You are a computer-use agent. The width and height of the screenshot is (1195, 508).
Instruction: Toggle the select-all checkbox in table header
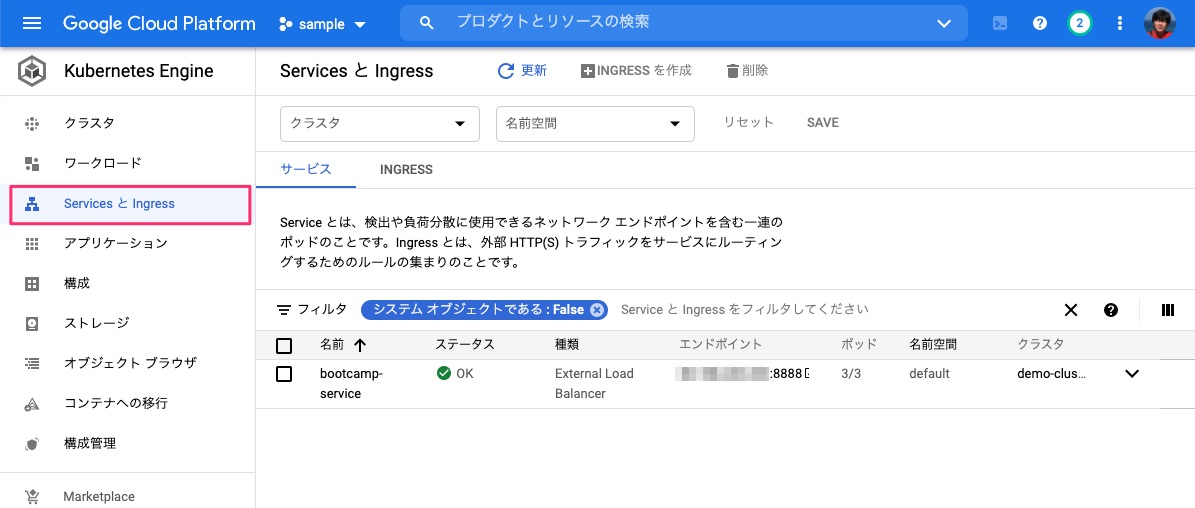point(284,346)
